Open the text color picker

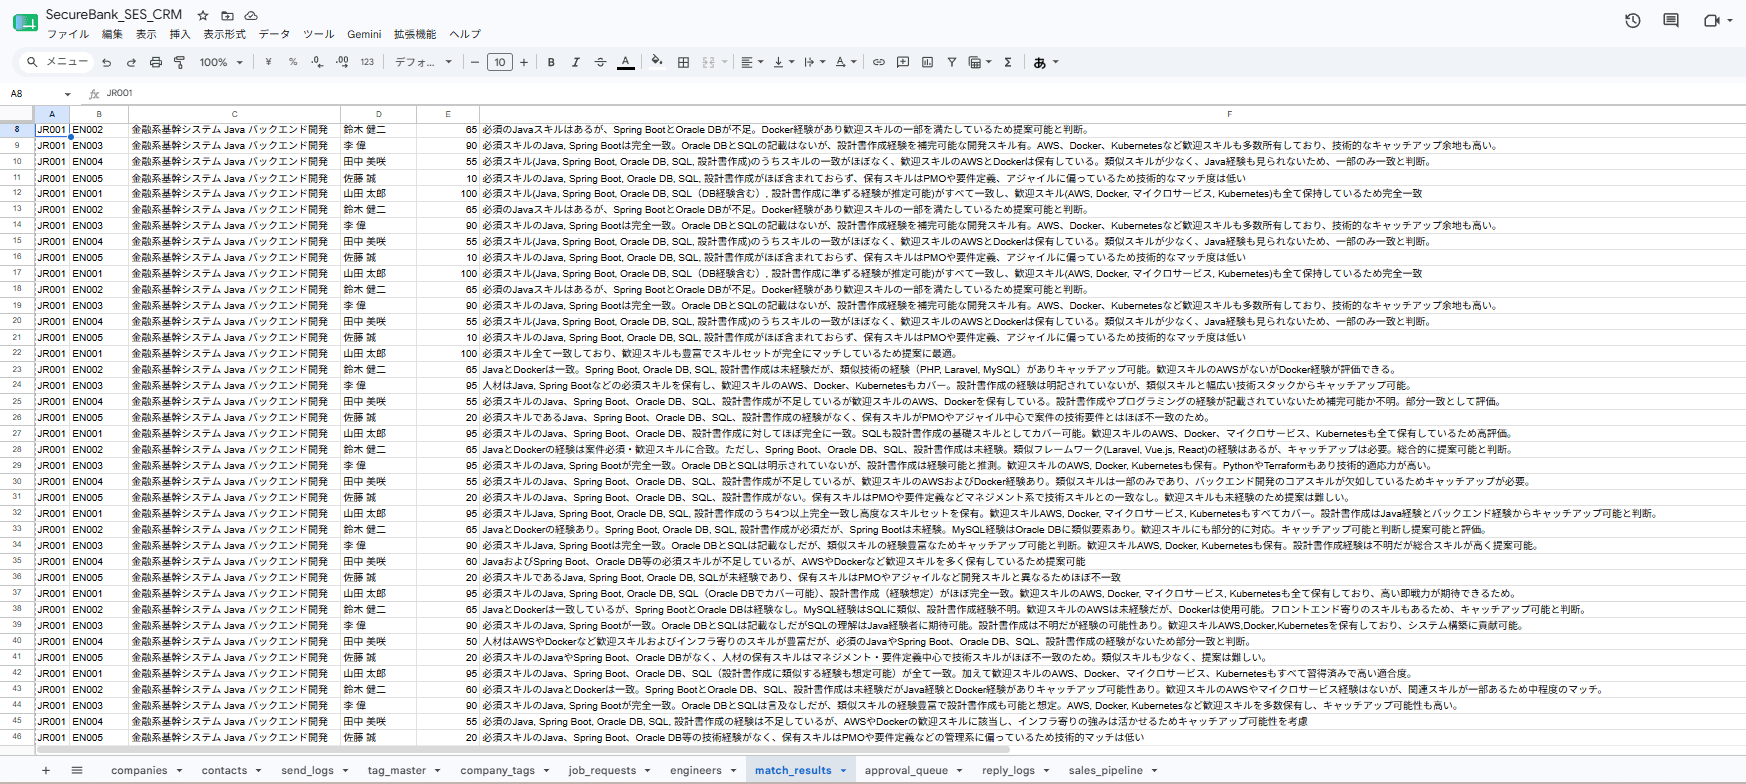(625, 62)
